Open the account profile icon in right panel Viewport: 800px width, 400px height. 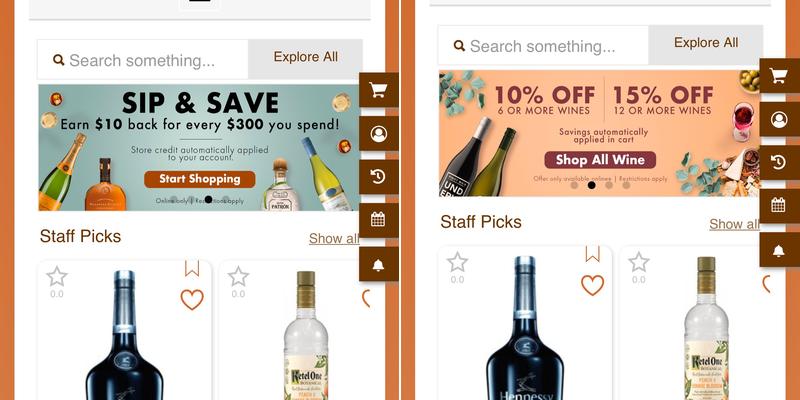click(x=779, y=119)
